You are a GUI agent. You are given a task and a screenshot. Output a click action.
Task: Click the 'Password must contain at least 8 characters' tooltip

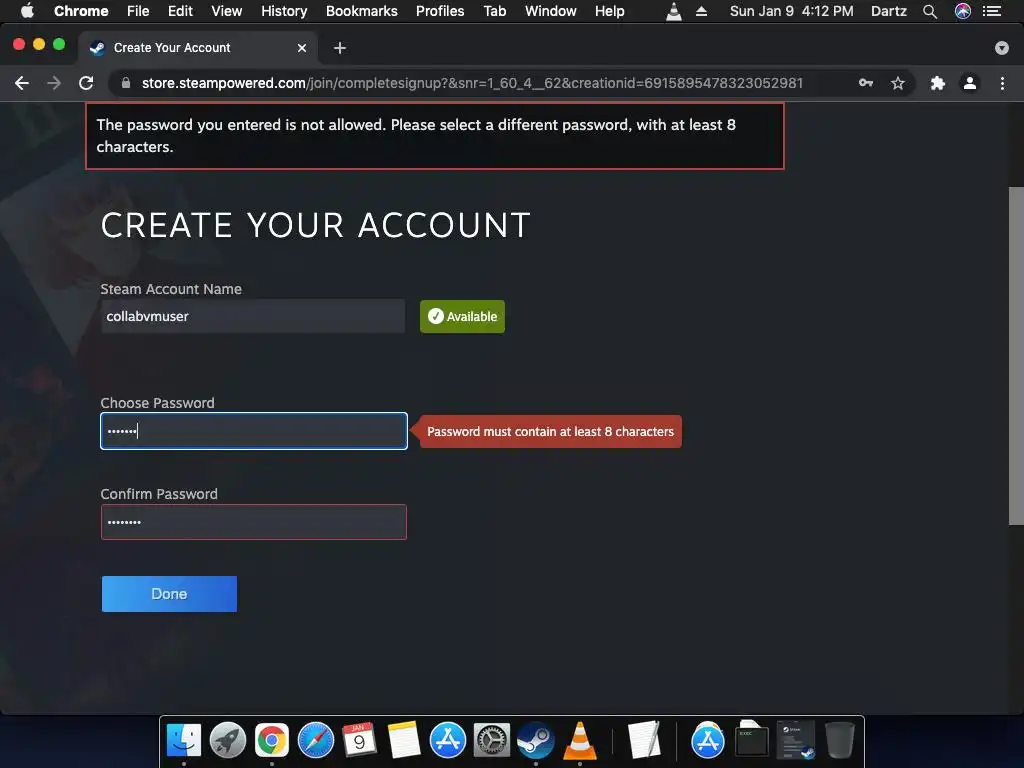pyautogui.click(x=551, y=432)
